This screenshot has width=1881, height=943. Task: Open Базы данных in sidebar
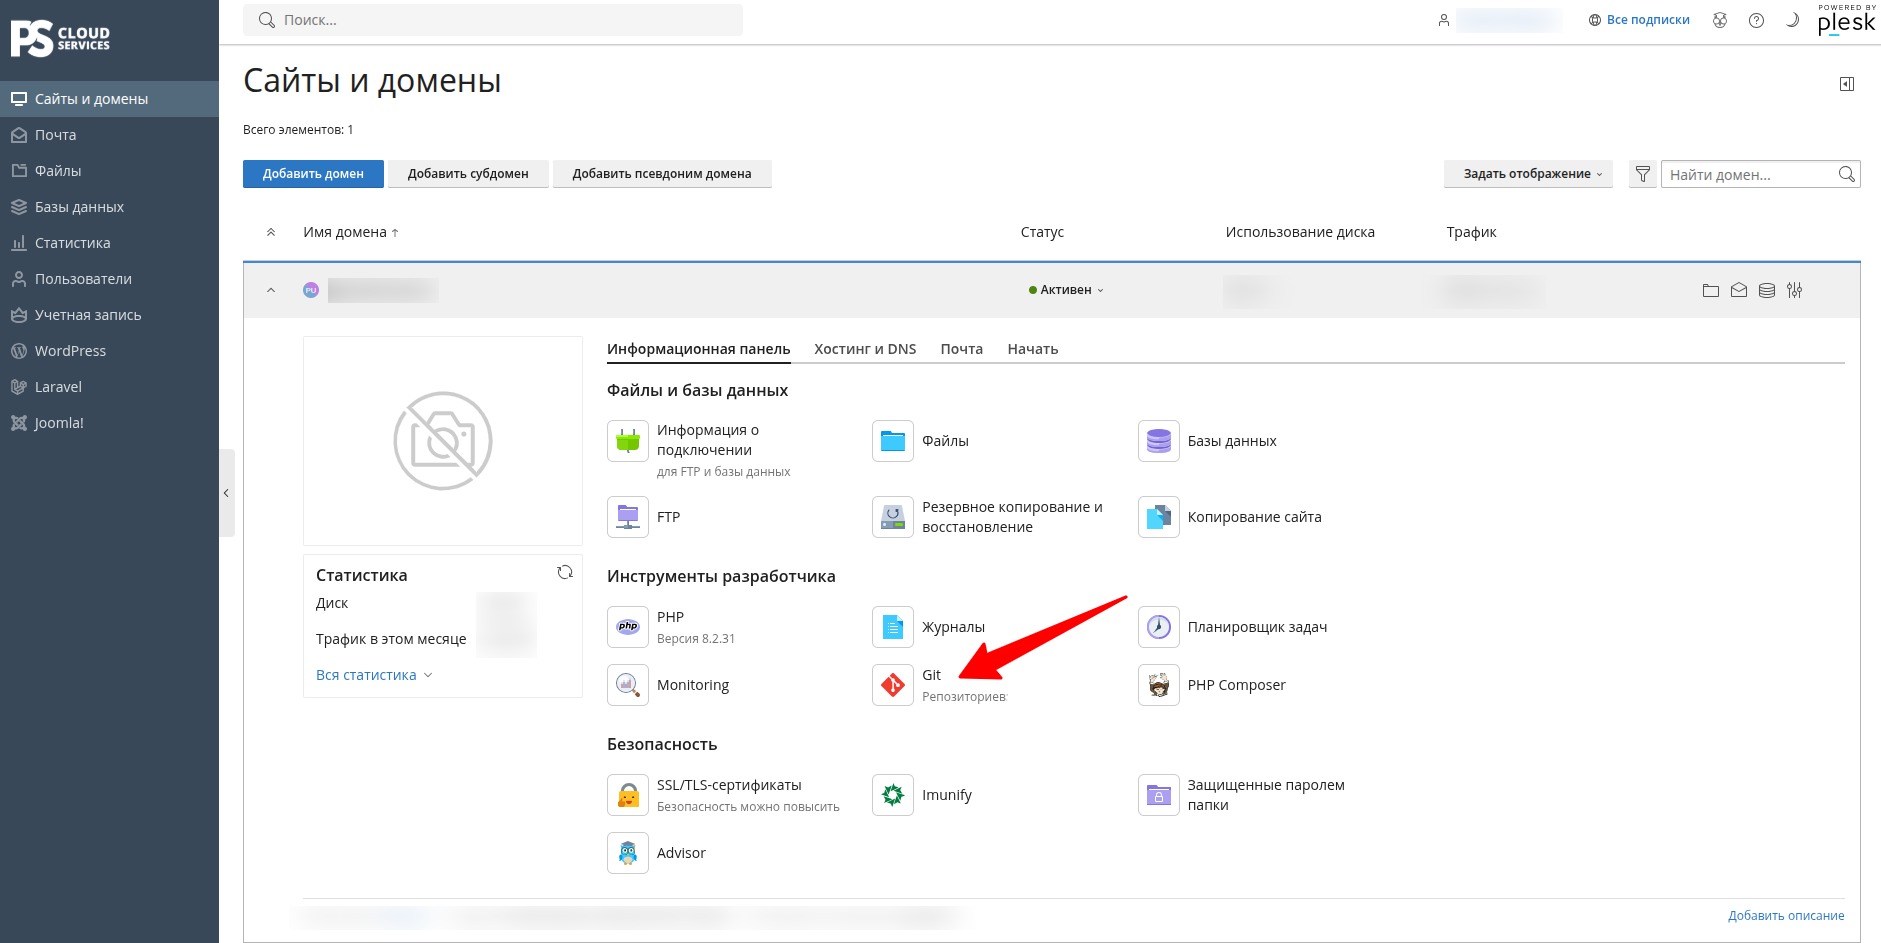109,207
